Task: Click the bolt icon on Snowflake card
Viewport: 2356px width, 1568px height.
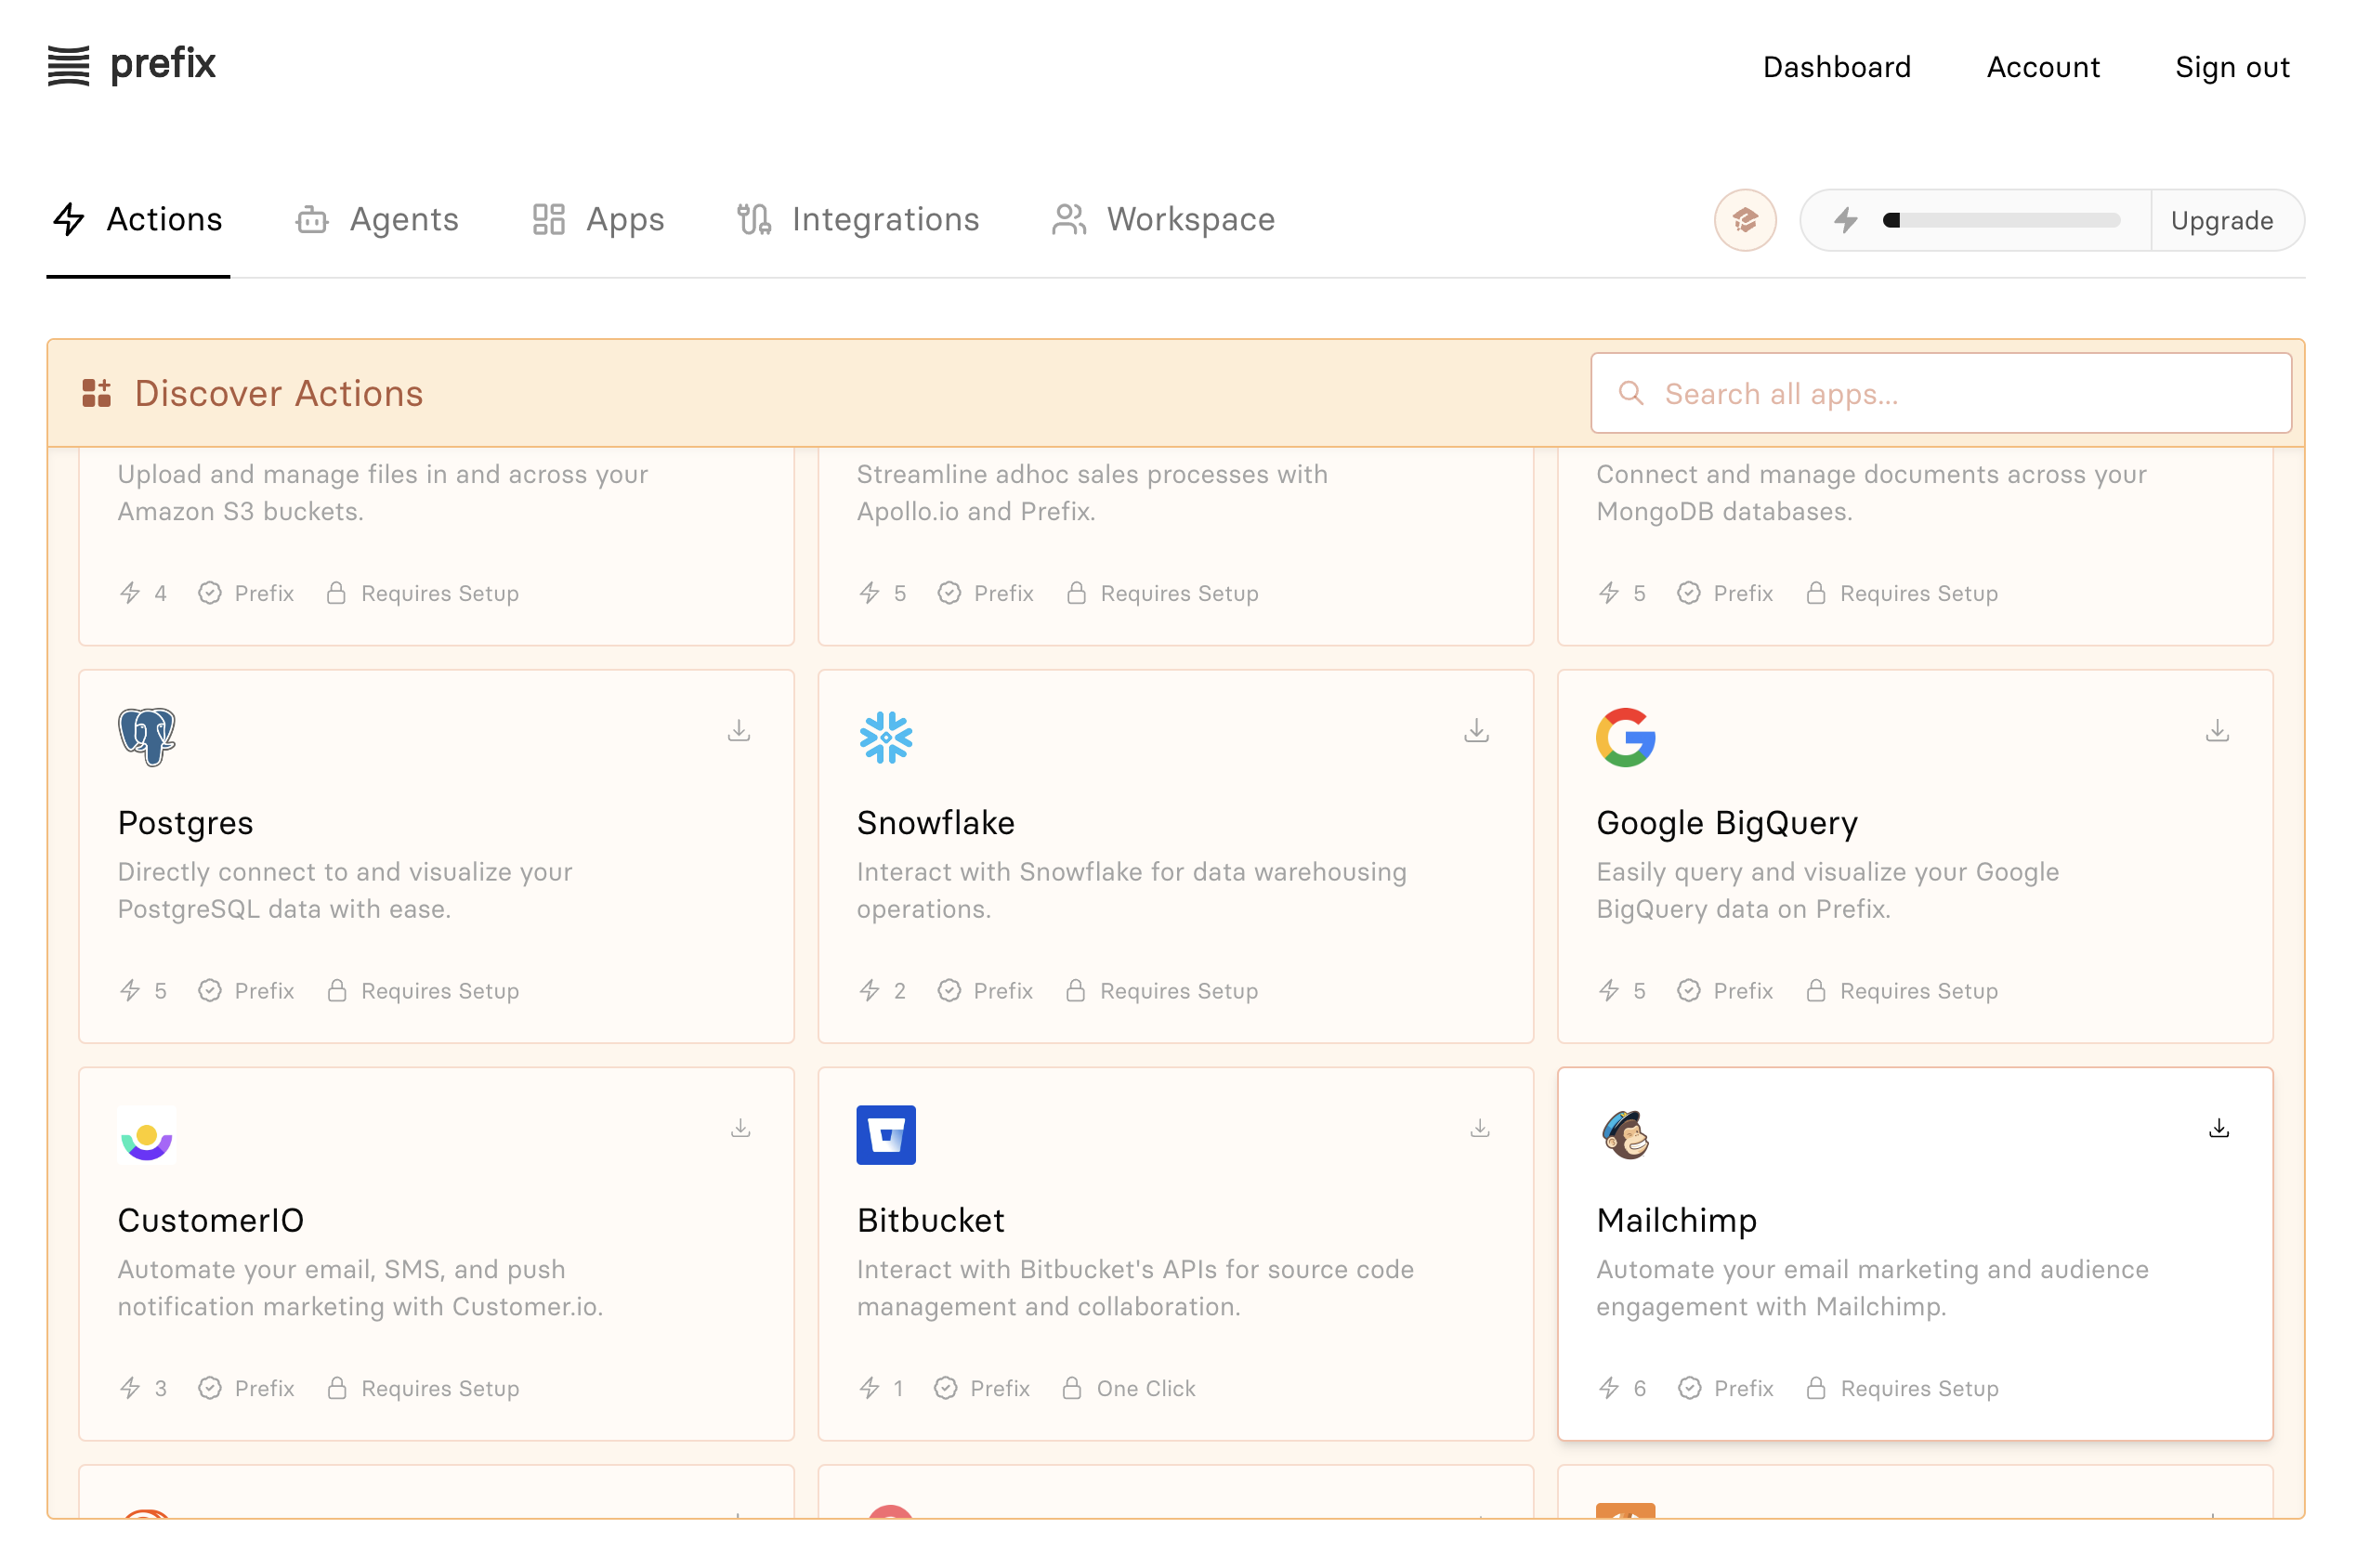Action: point(869,991)
